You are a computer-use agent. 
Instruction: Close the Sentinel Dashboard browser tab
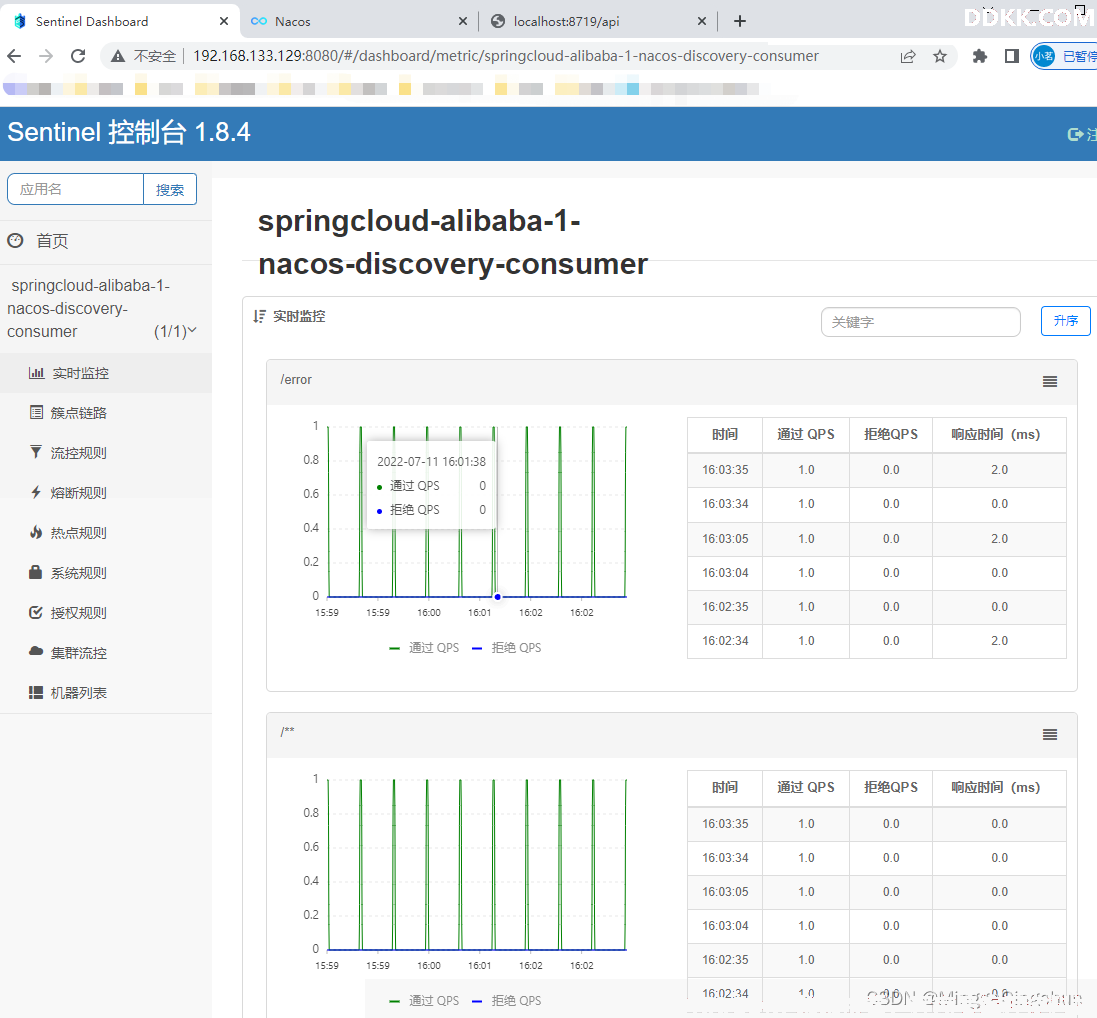coord(224,22)
